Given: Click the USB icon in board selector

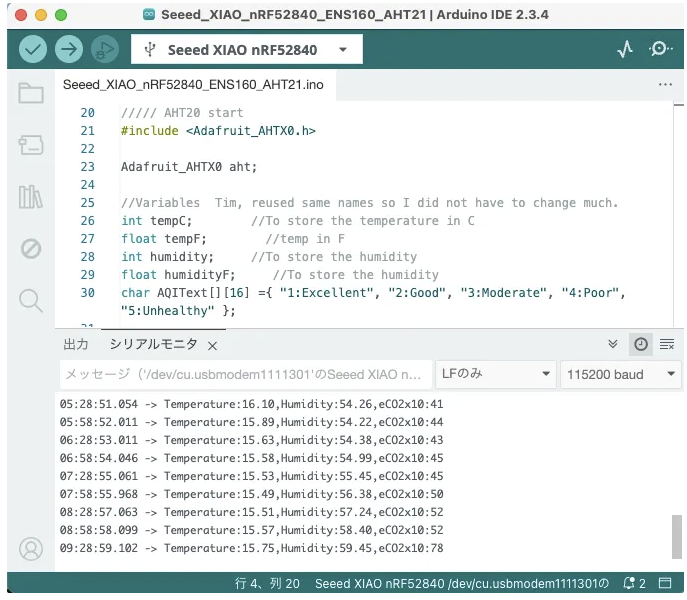Looking at the screenshot, I should pyautogui.click(x=150, y=50).
